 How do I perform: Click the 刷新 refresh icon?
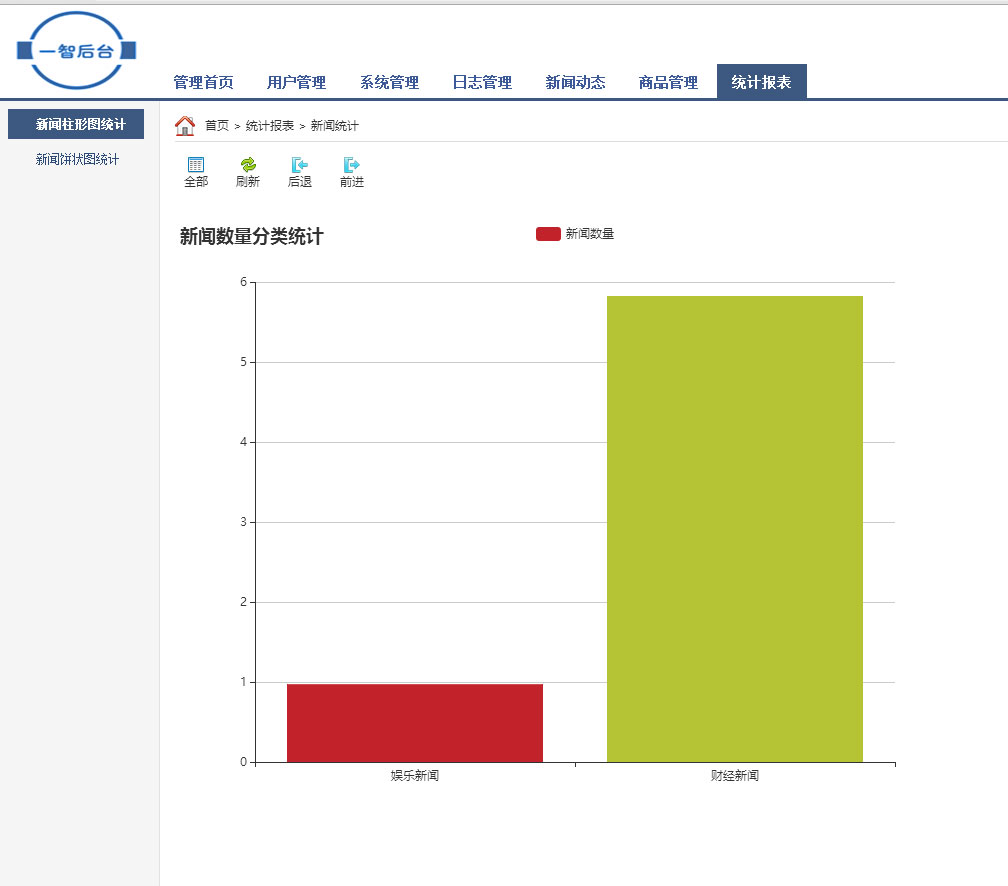[x=248, y=165]
